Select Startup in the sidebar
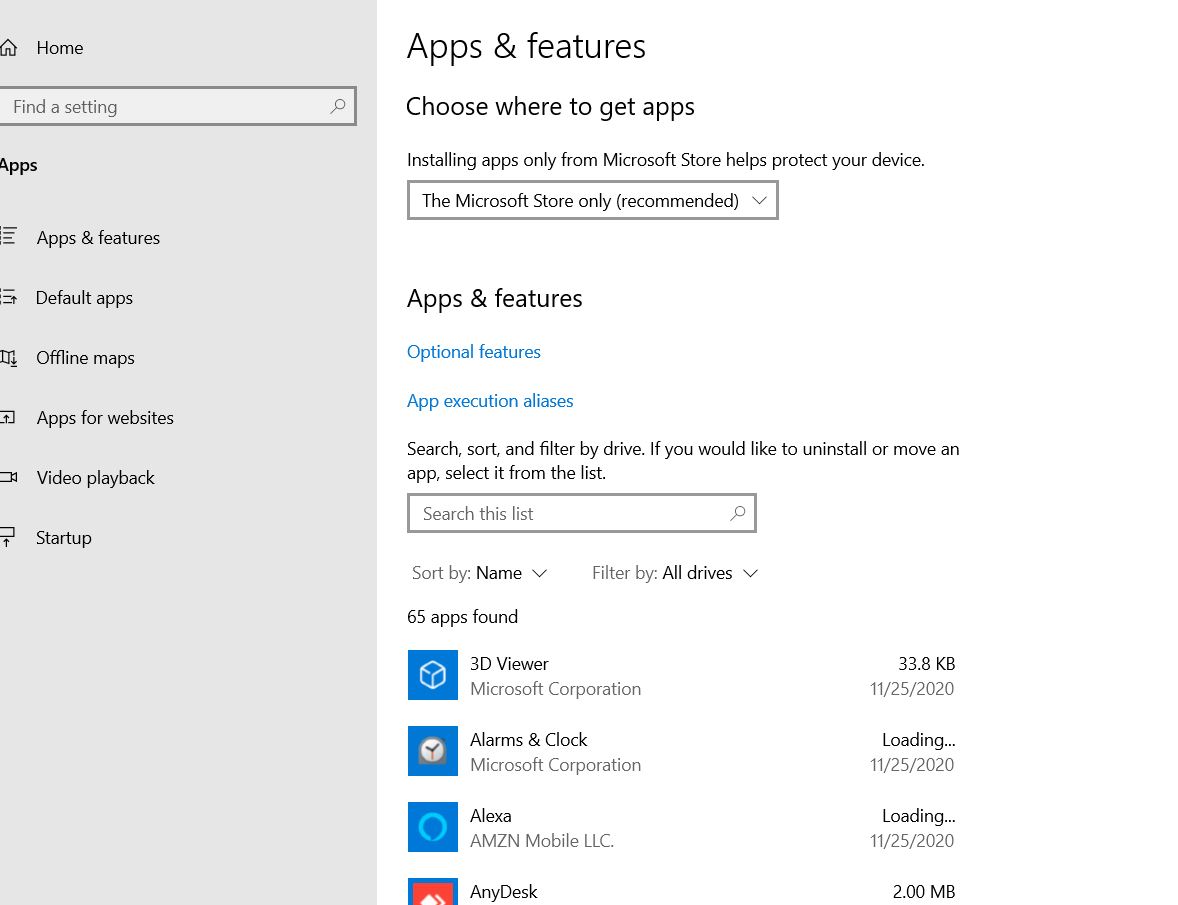The height and width of the screenshot is (905, 1178). pos(64,538)
